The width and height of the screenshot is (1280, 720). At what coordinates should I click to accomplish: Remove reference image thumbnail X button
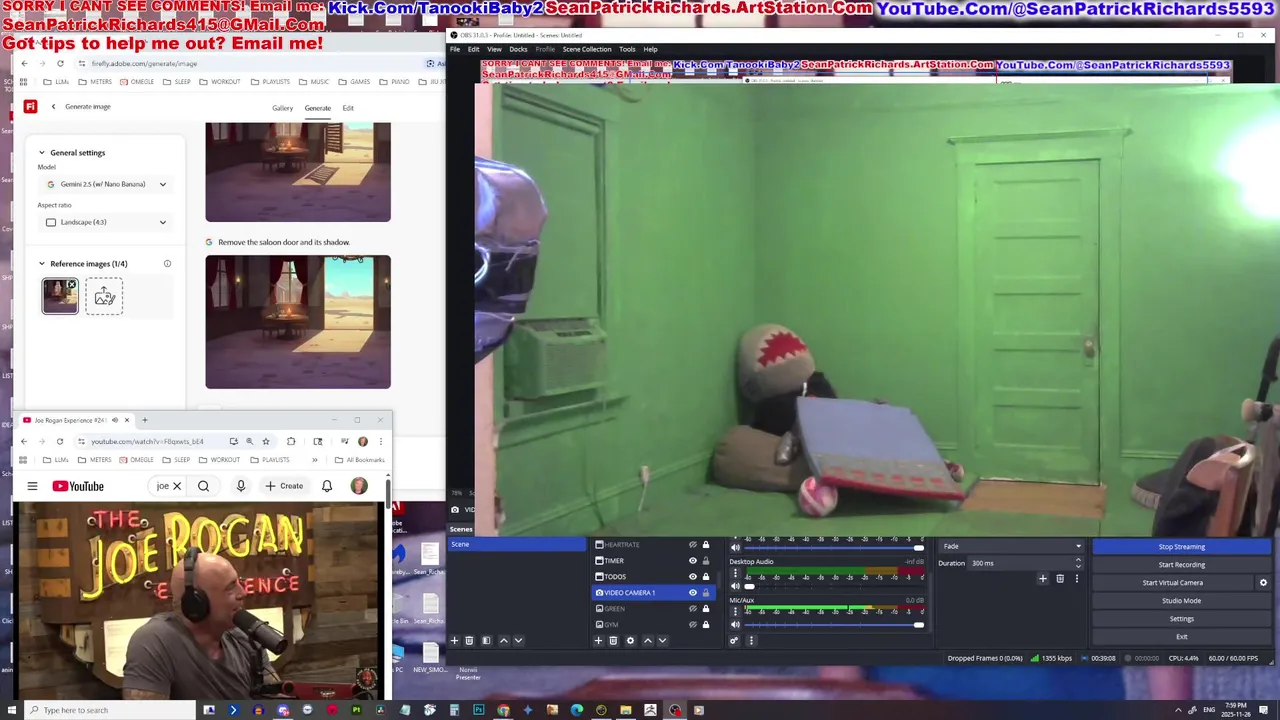71,285
